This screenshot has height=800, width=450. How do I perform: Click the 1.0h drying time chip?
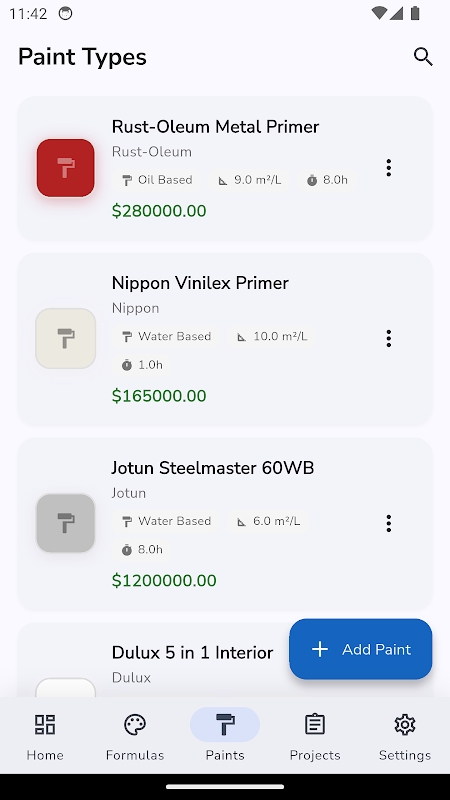(142, 365)
